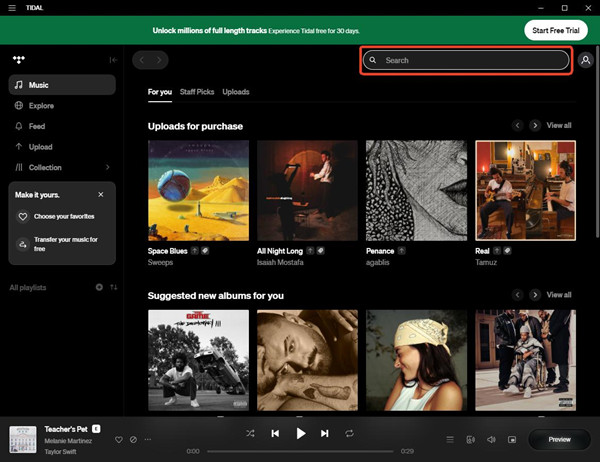Go forward with the navigation arrow

pyautogui.click(x=159, y=60)
